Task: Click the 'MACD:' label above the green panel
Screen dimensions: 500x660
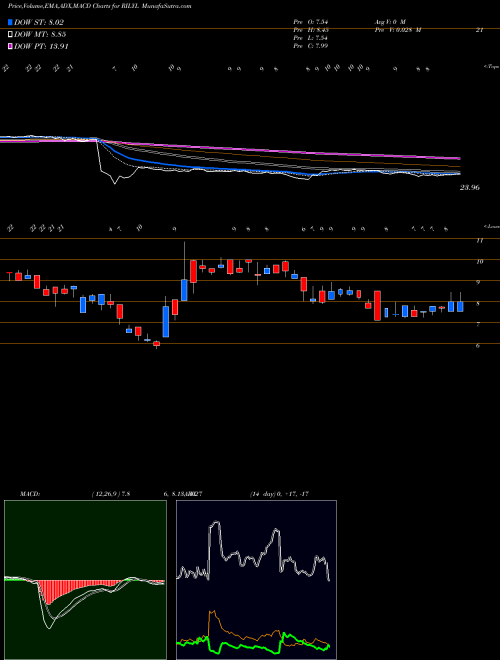Action: (29, 493)
